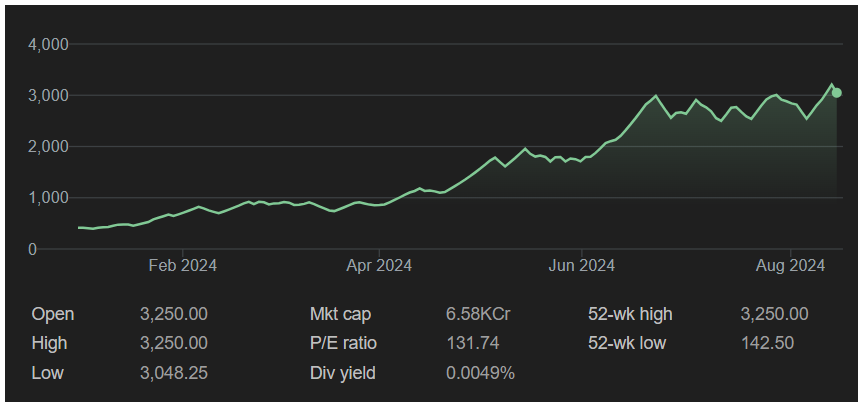The height and width of the screenshot is (407, 863).
Task: Select the Apr 2024 axis label
Action: point(379,266)
